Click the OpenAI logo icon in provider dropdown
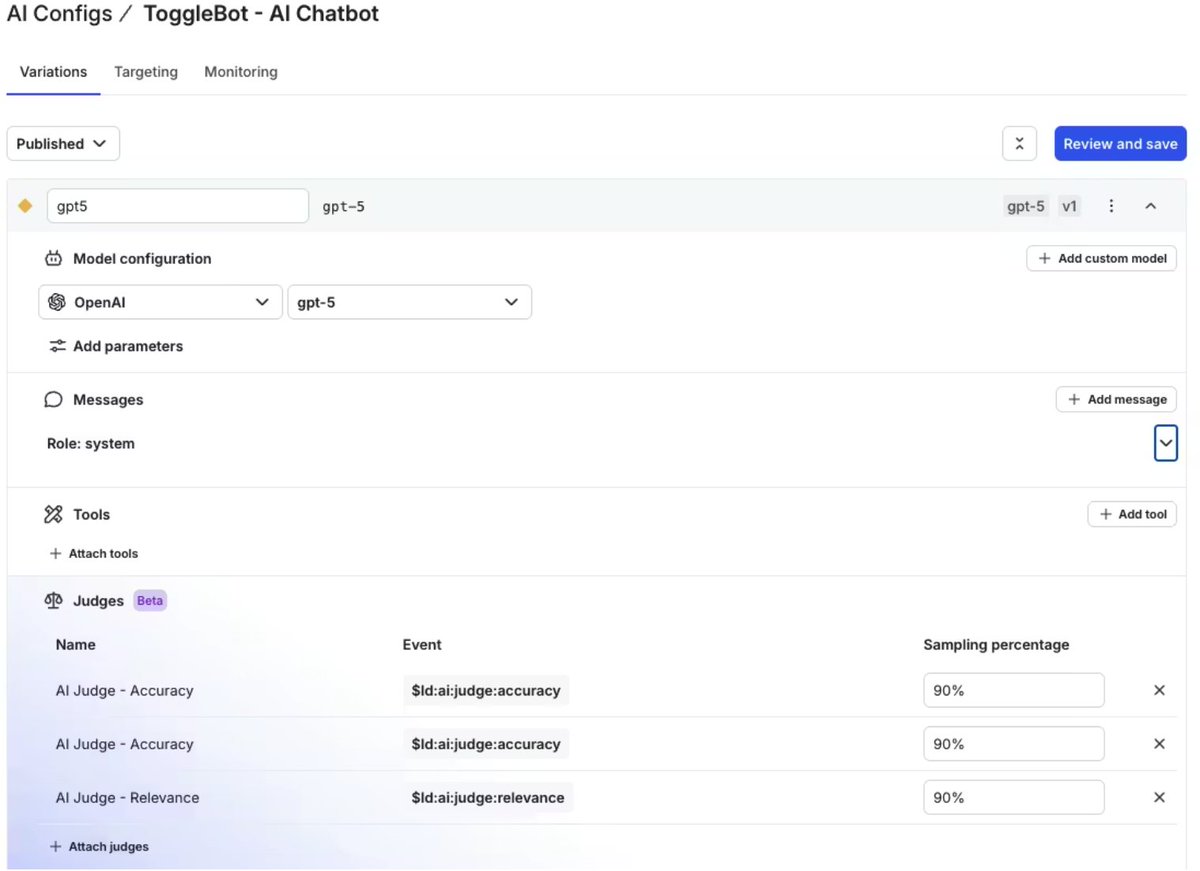Viewport: 1200px width, 871px height. pyautogui.click(x=57, y=302)
